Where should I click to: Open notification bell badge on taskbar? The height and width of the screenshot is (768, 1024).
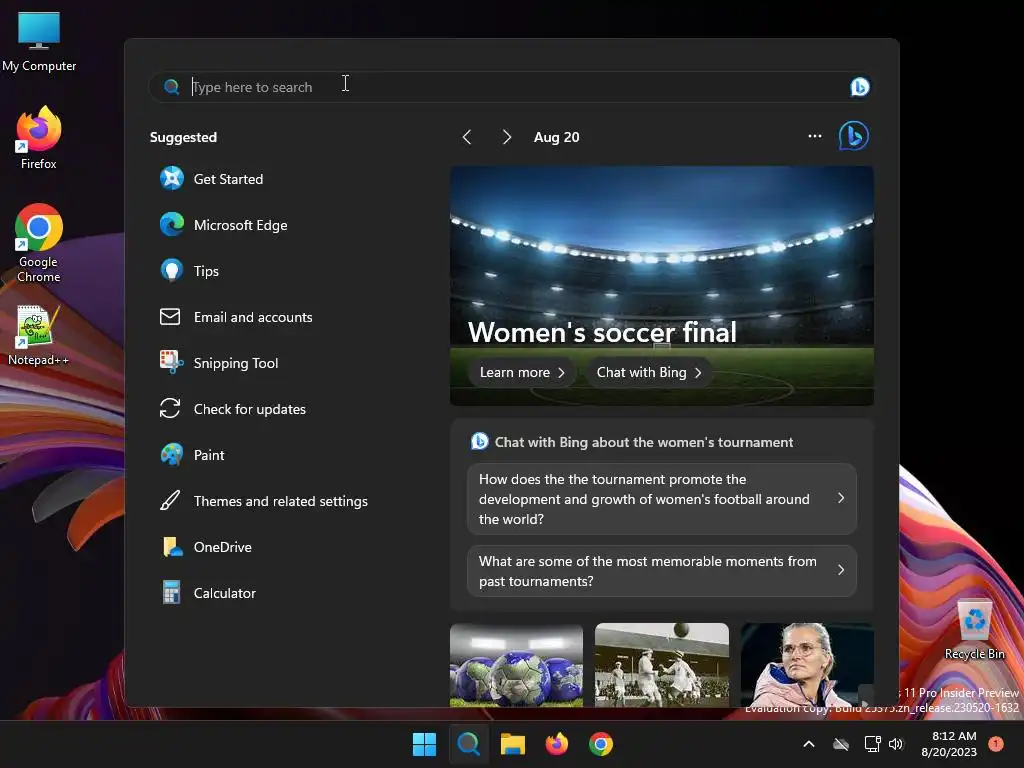coord(996,743)
